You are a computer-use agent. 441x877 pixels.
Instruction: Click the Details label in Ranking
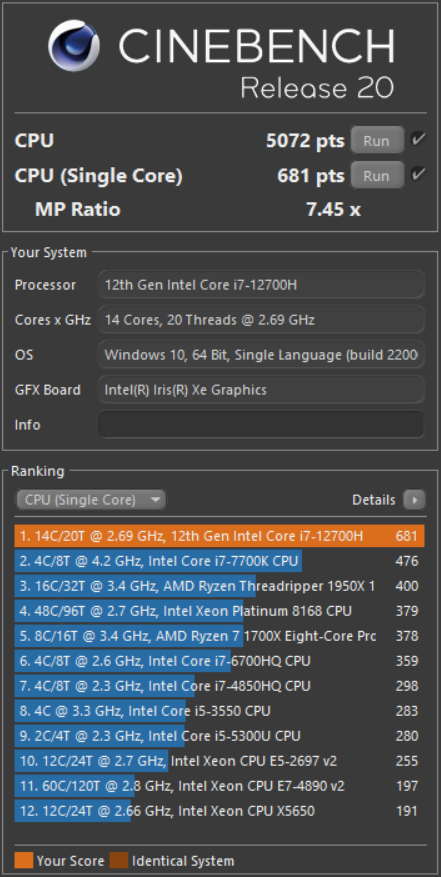[373, 499]
